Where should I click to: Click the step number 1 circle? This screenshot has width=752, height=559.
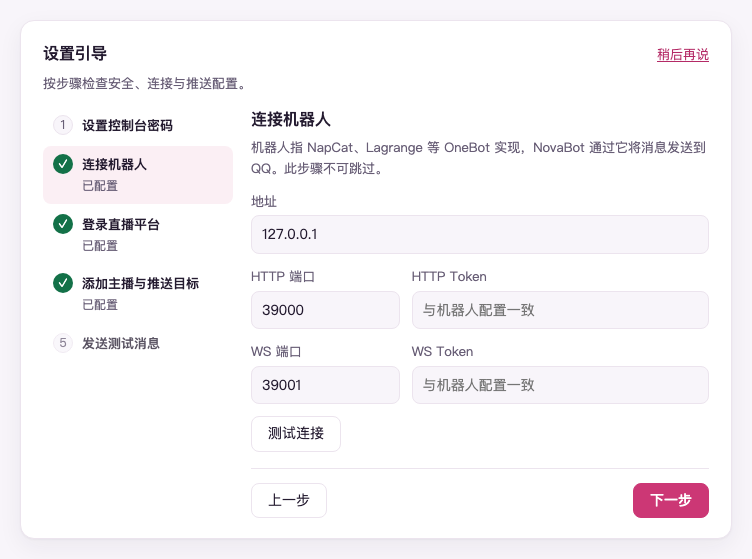point(63,125)
